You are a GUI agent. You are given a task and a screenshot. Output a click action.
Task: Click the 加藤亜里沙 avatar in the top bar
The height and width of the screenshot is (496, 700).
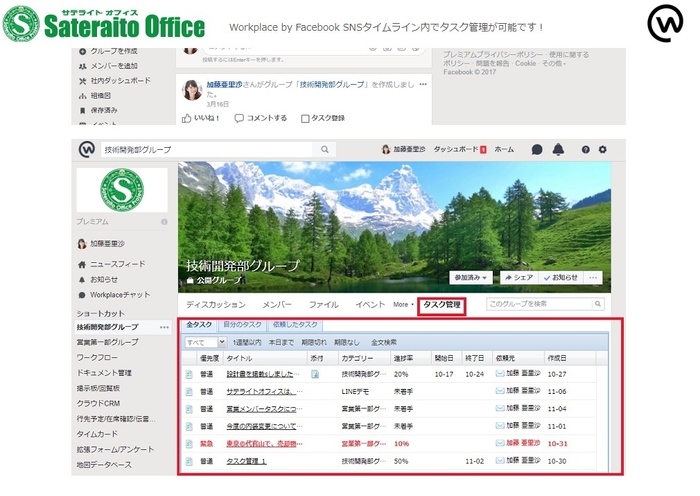coord(386,150)
